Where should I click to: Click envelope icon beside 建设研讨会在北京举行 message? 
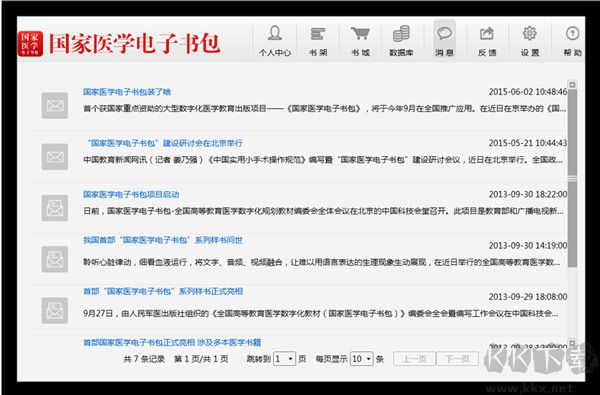click(x=55, y=157)
